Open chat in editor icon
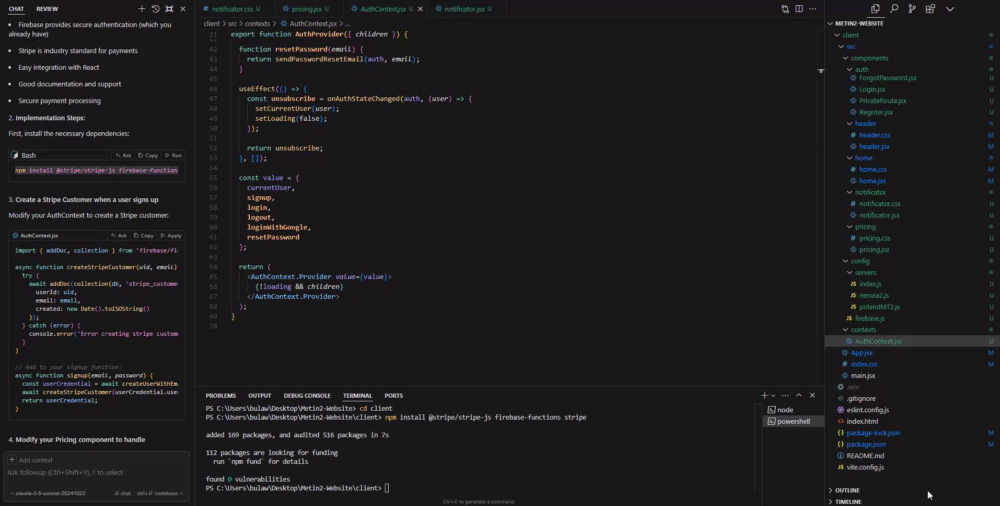Viewport: 1000px width, 506px height. [x=169, y=9]
